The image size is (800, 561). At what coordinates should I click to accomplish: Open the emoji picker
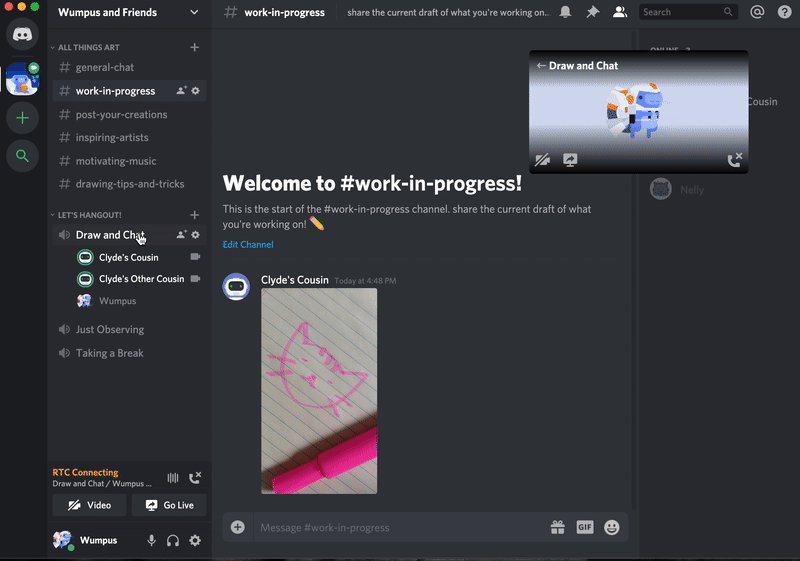point(612,527)
